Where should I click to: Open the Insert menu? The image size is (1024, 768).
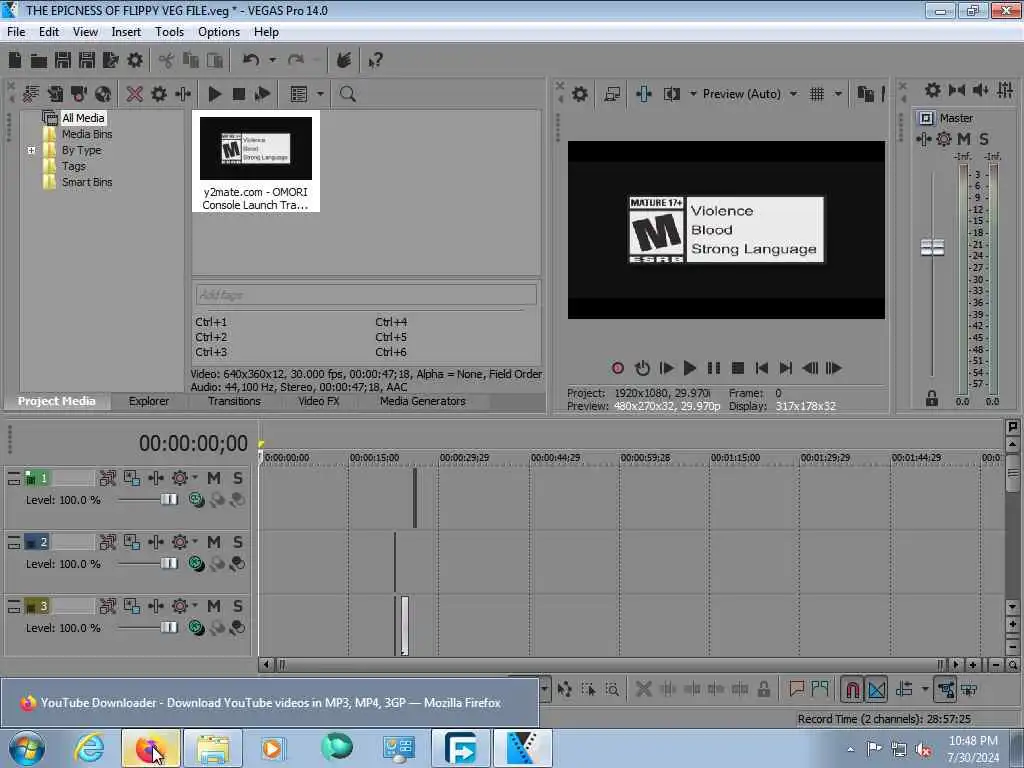pos(126,32)
